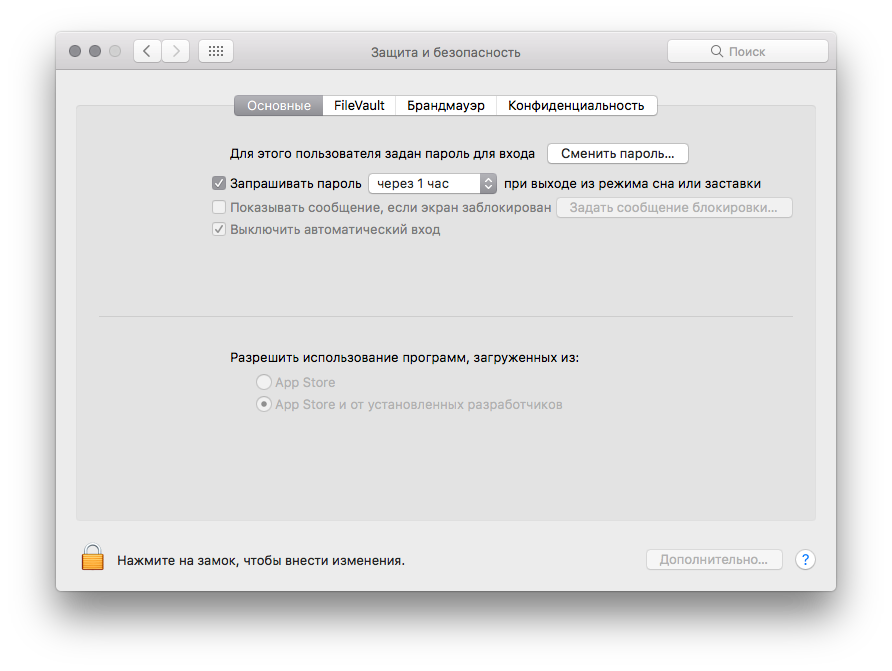Go forward with the right chevron button
This screenshot has width=892, height=671.
(176, 51)
